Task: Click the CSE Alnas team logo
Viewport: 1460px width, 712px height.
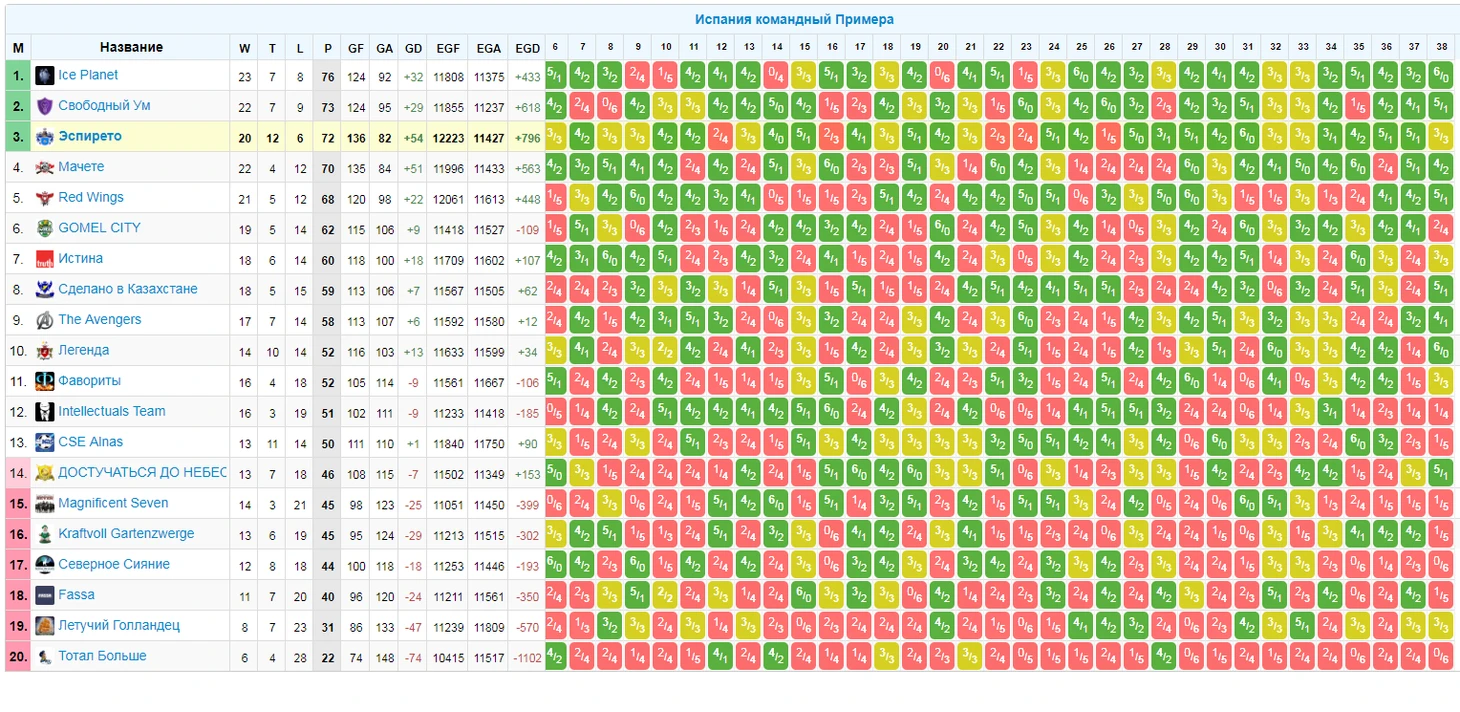Action: (44, 442)
